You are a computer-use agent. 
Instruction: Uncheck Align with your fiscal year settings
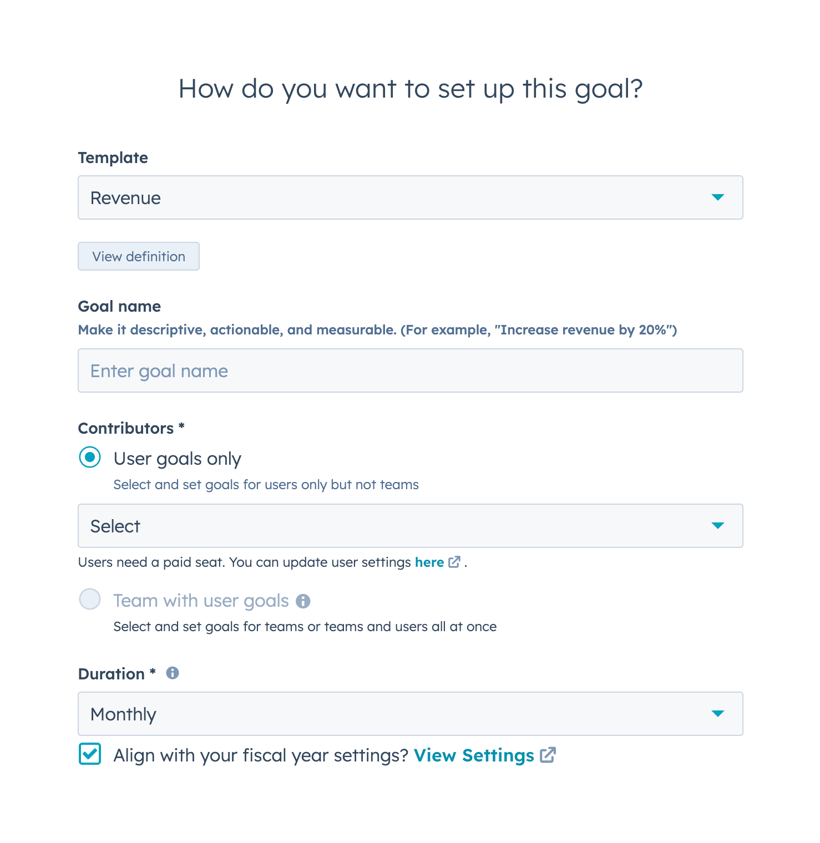89,754
